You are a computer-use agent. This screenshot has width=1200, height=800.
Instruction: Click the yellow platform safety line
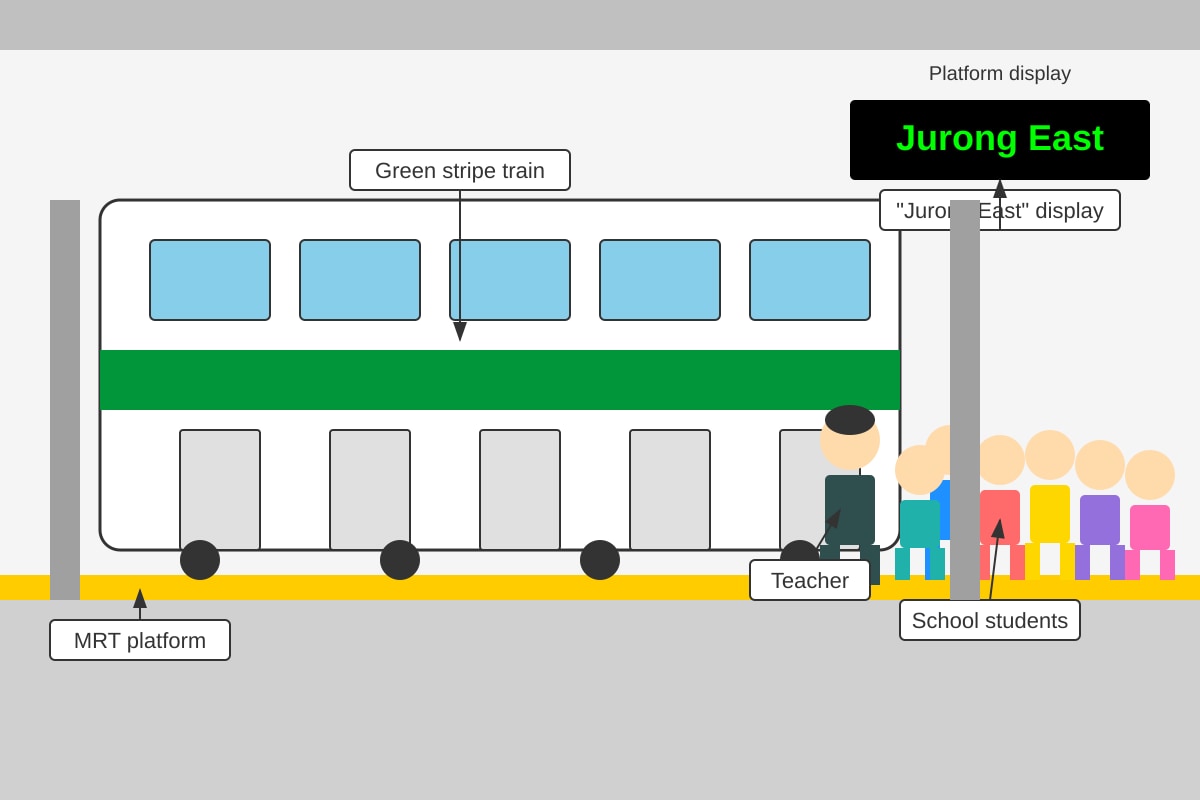[x=600, y=587]
